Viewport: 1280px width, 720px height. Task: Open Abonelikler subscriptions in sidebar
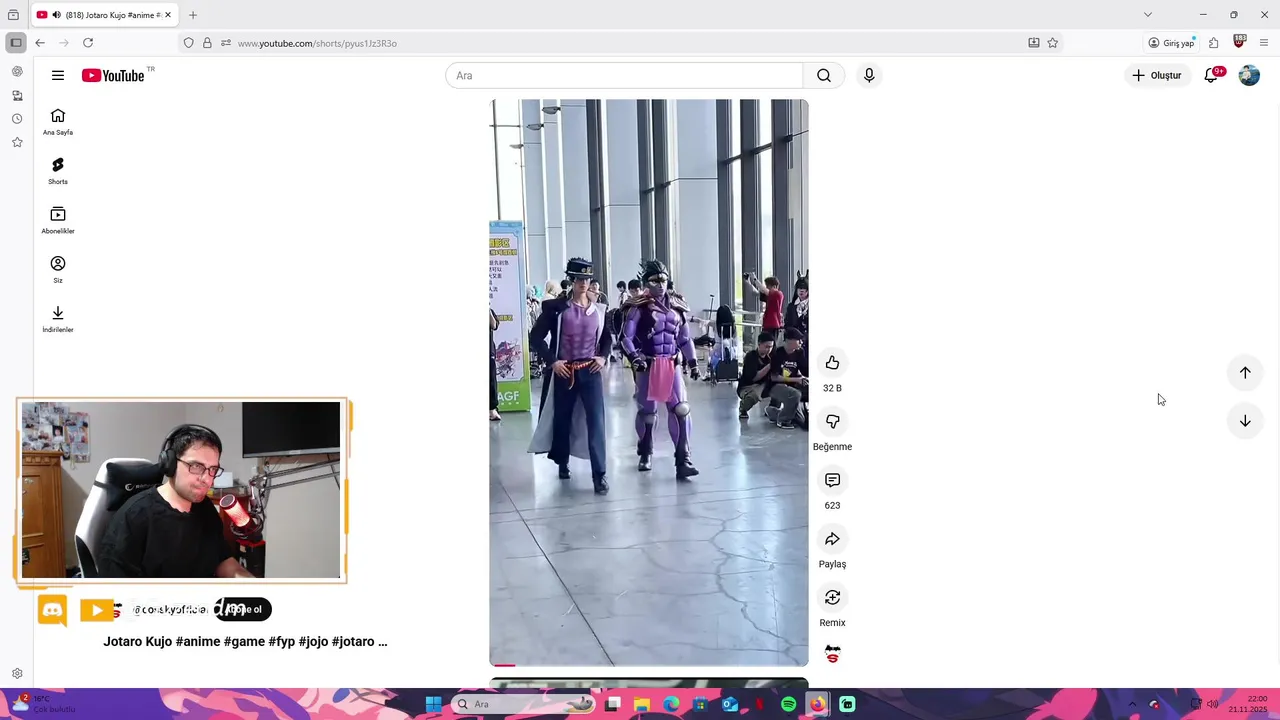coord(58,220)
